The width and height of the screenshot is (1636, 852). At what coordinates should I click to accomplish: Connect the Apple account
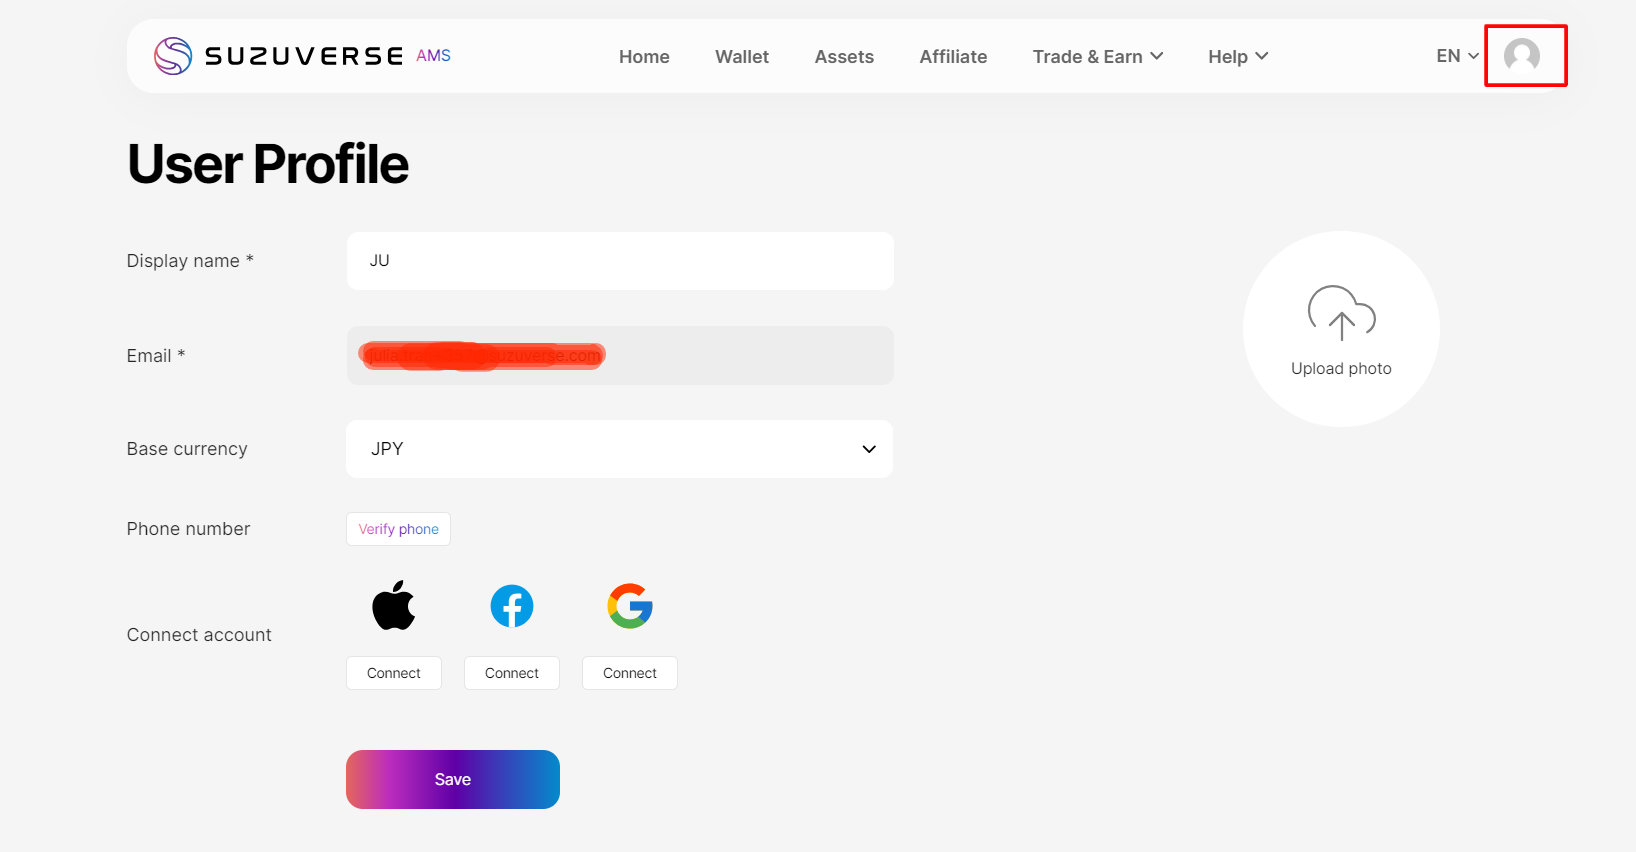[394, 673]
